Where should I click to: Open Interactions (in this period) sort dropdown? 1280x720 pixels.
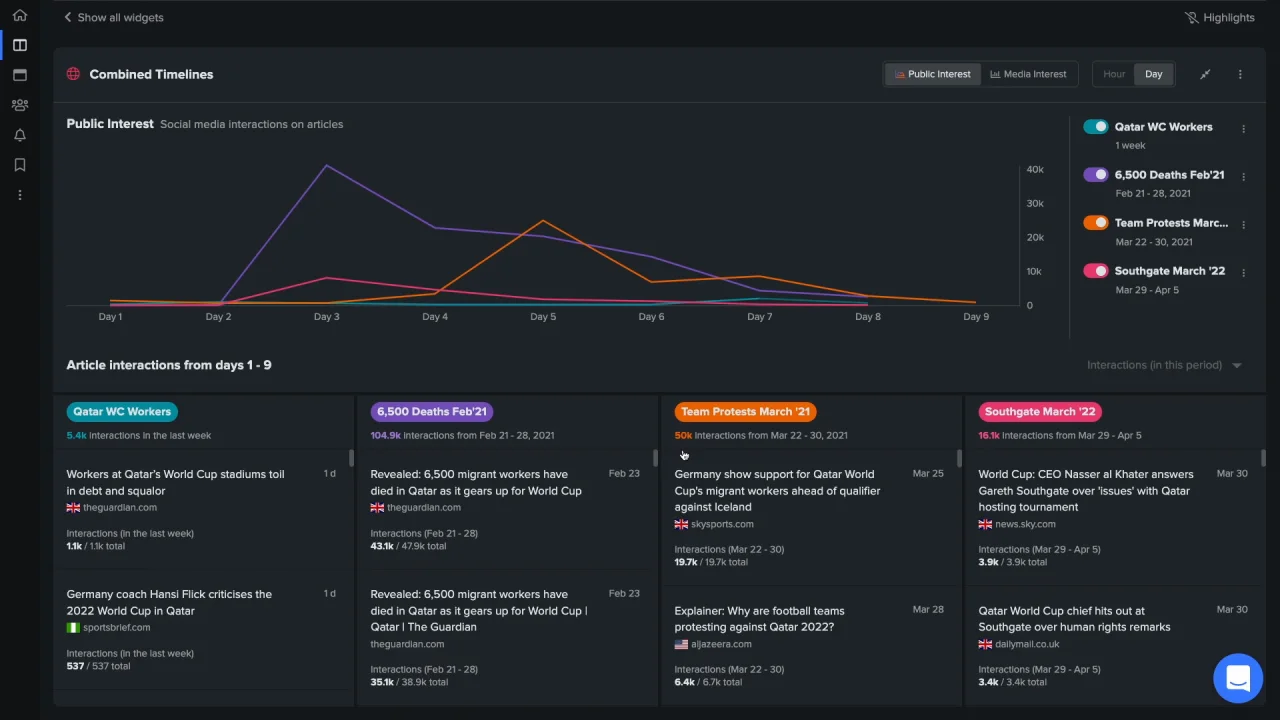(x=1165, y=365)
